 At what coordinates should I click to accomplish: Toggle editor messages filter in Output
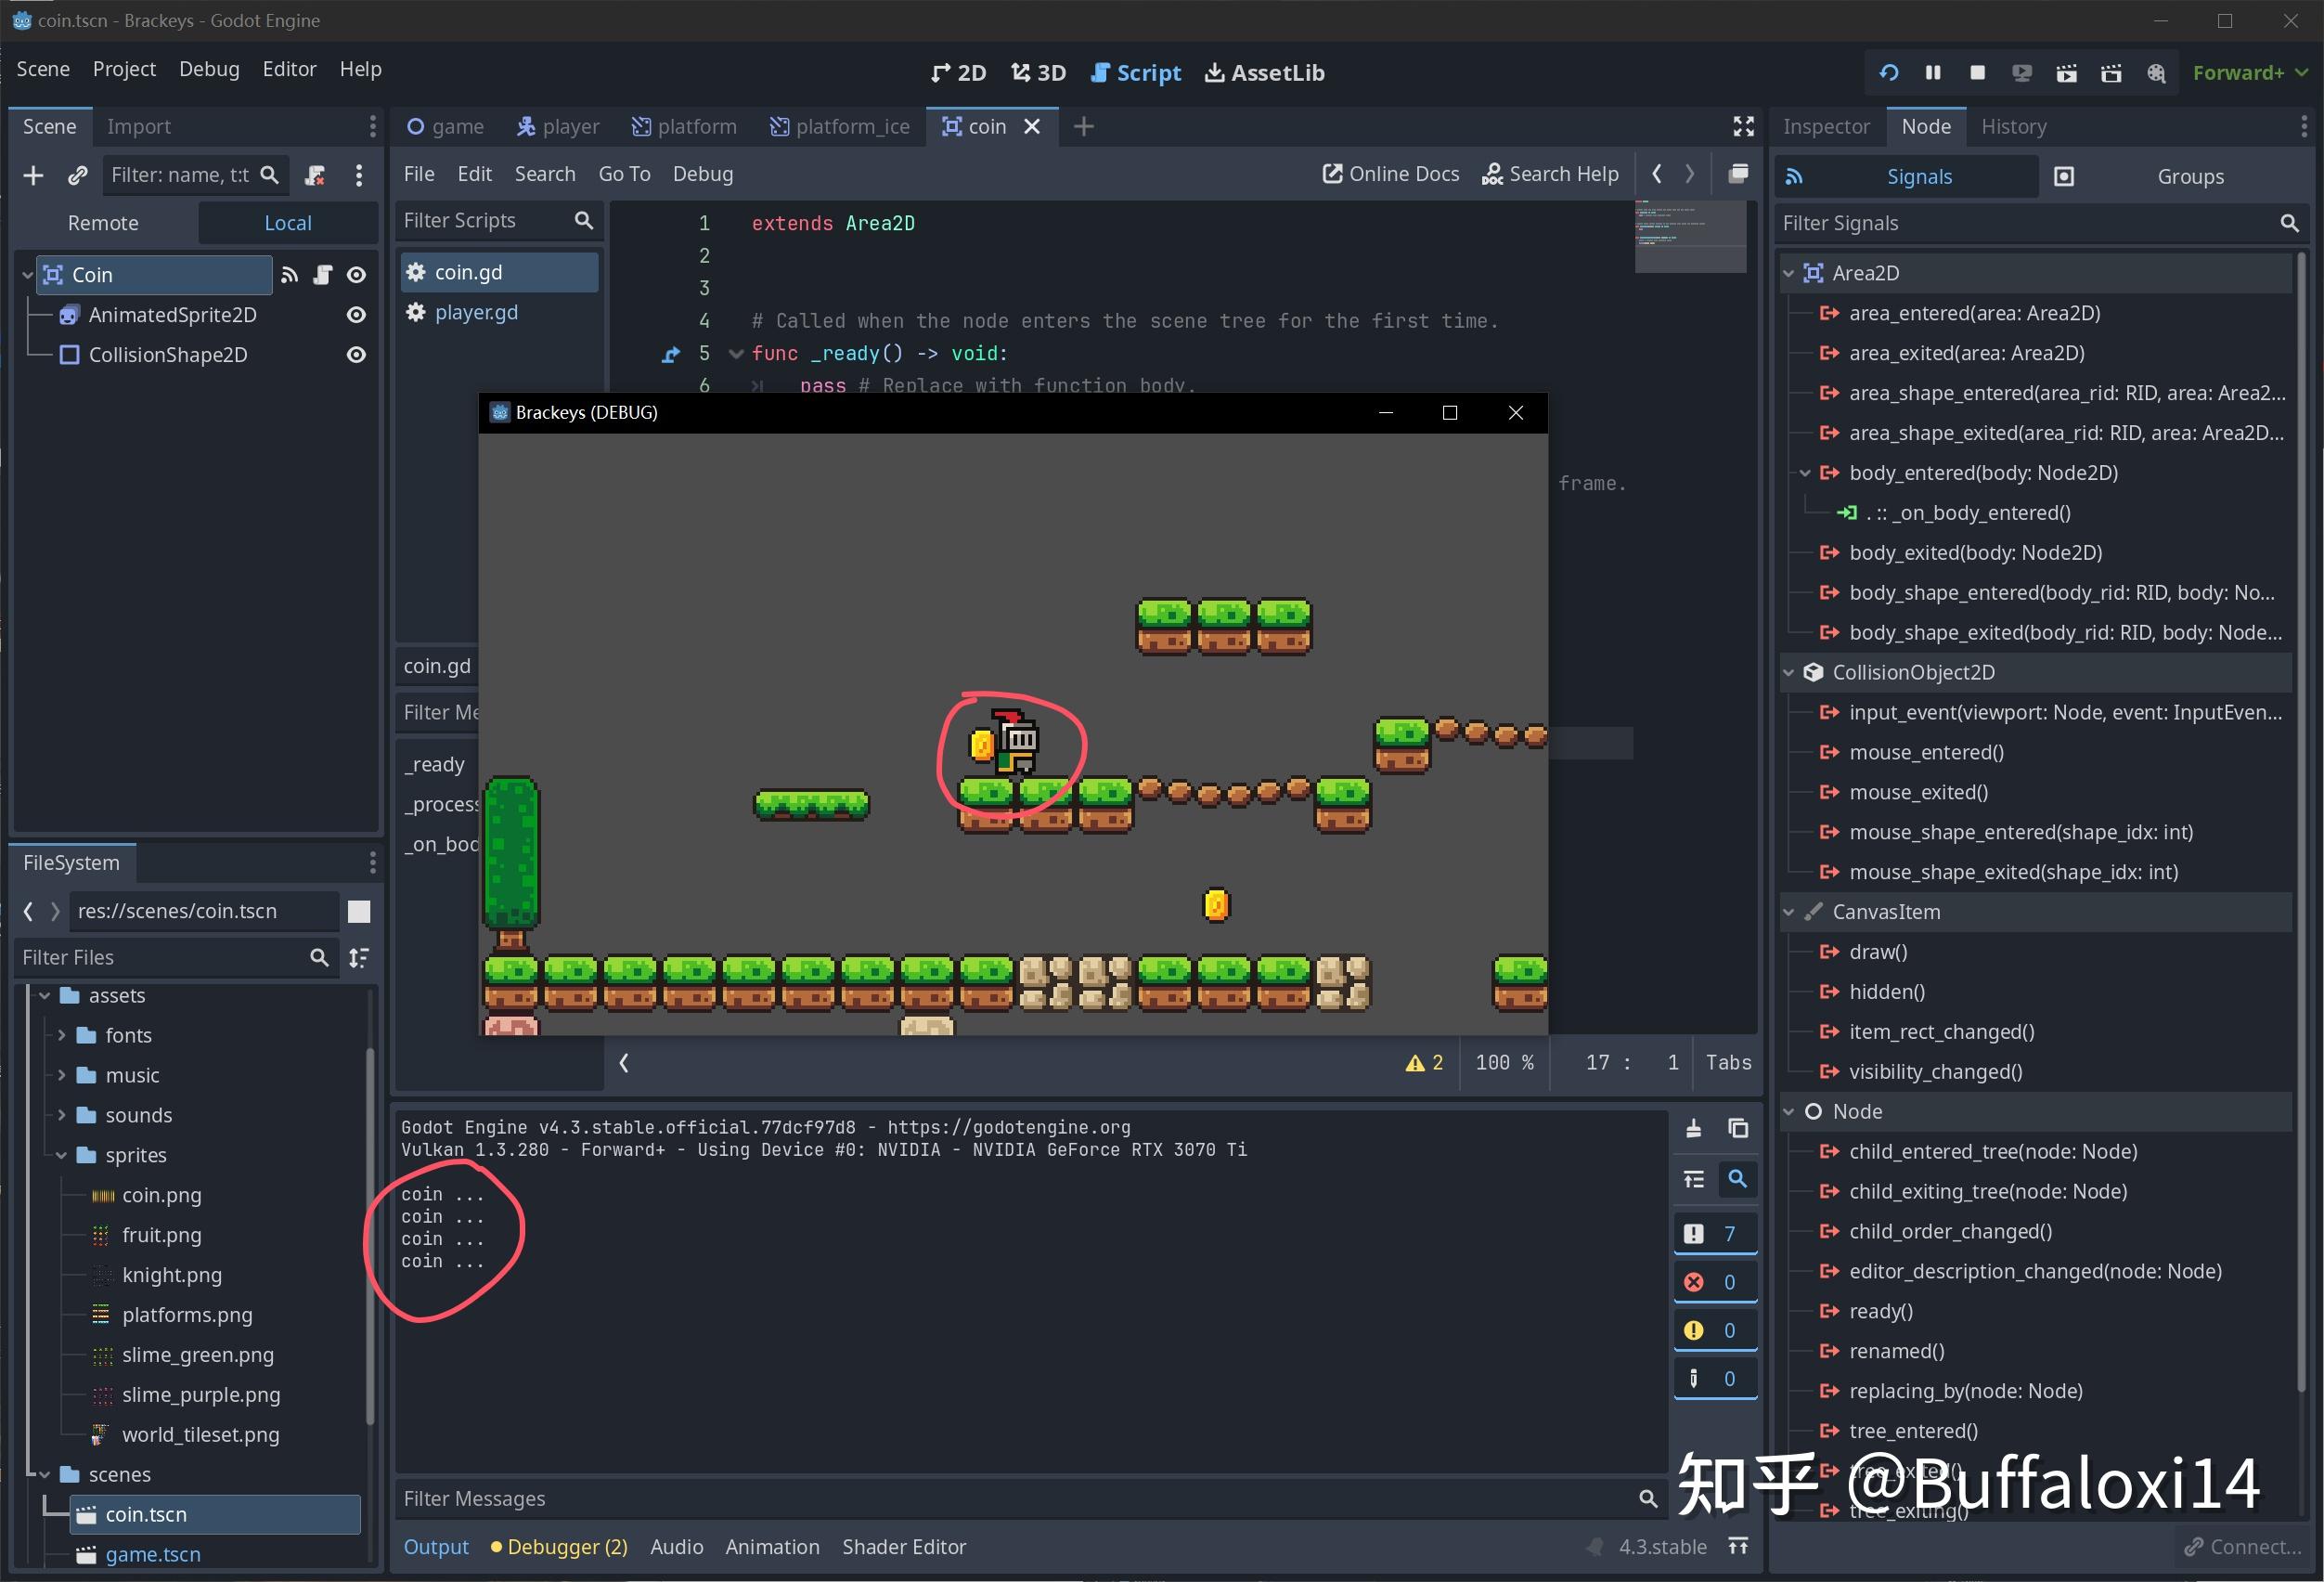pyautogui.click(x=1715, y=1378)
